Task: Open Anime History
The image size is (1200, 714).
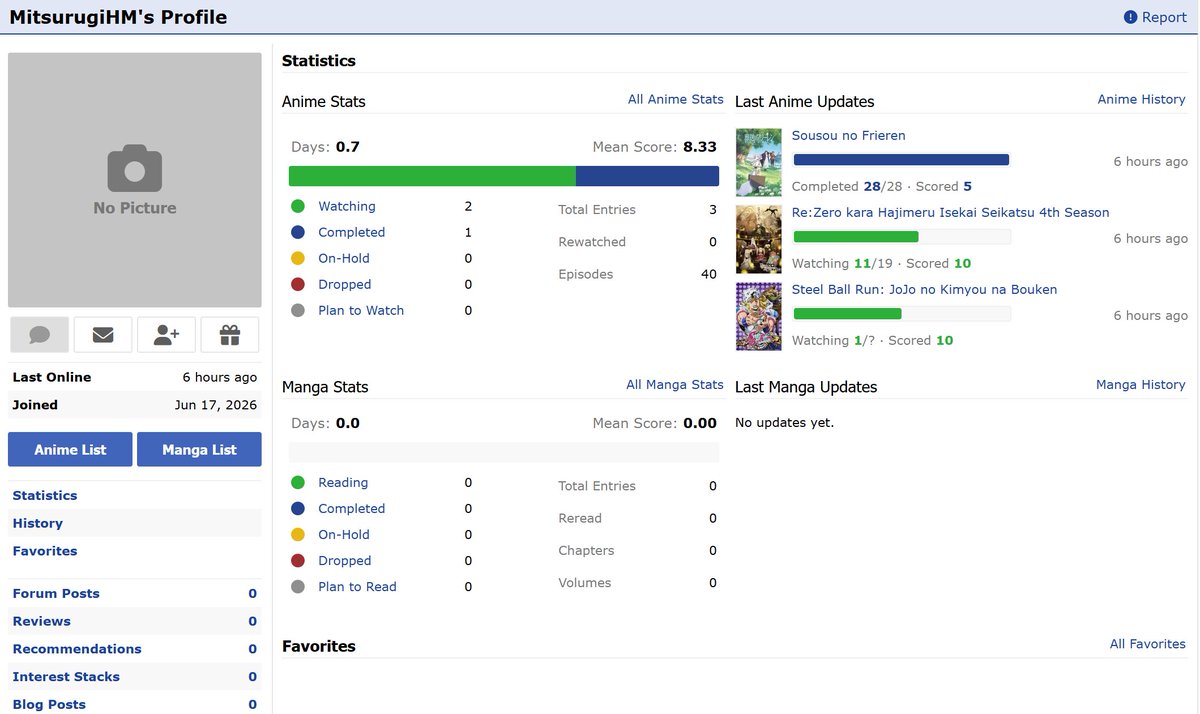Action: point(1141,99)
